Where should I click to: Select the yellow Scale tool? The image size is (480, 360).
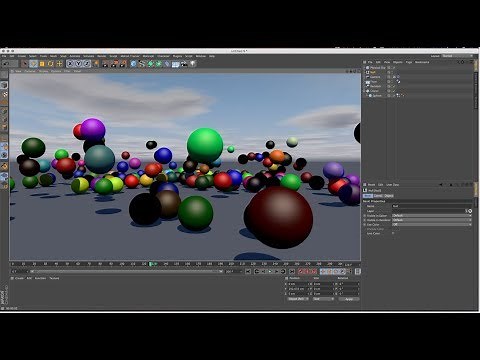42,64
